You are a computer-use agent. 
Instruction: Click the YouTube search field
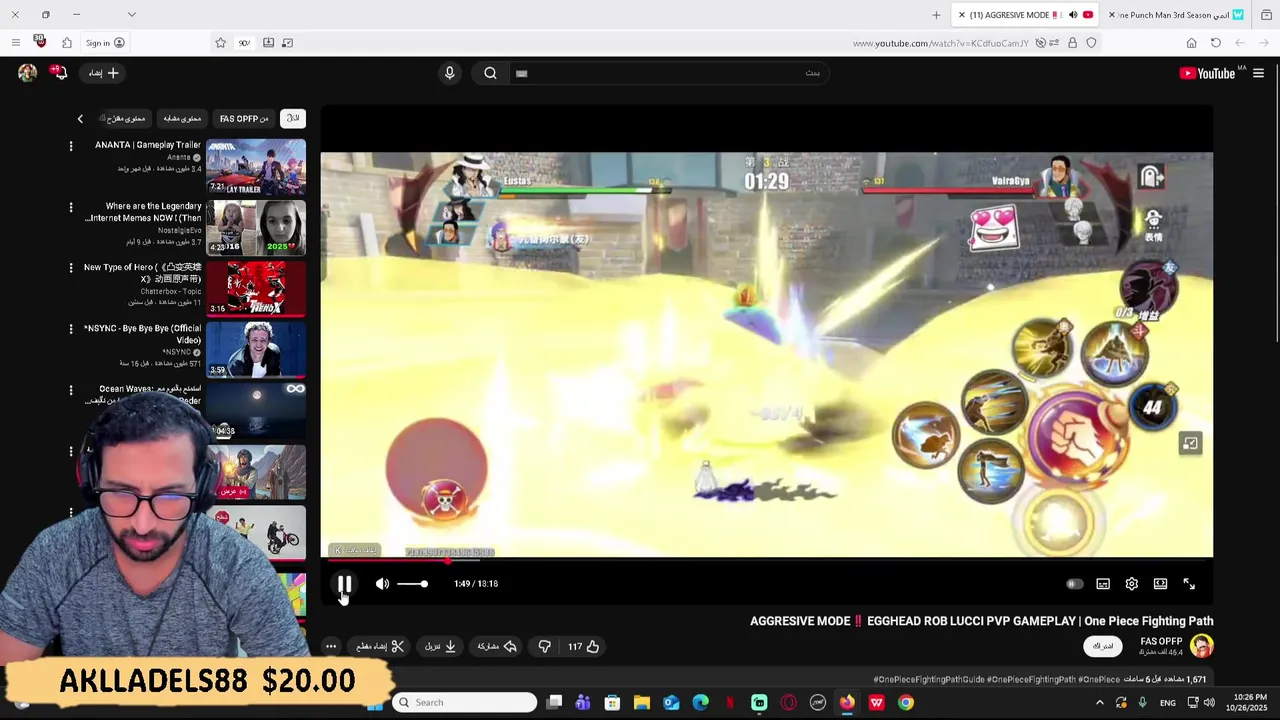pyautogui.click(x=668, y=73)
